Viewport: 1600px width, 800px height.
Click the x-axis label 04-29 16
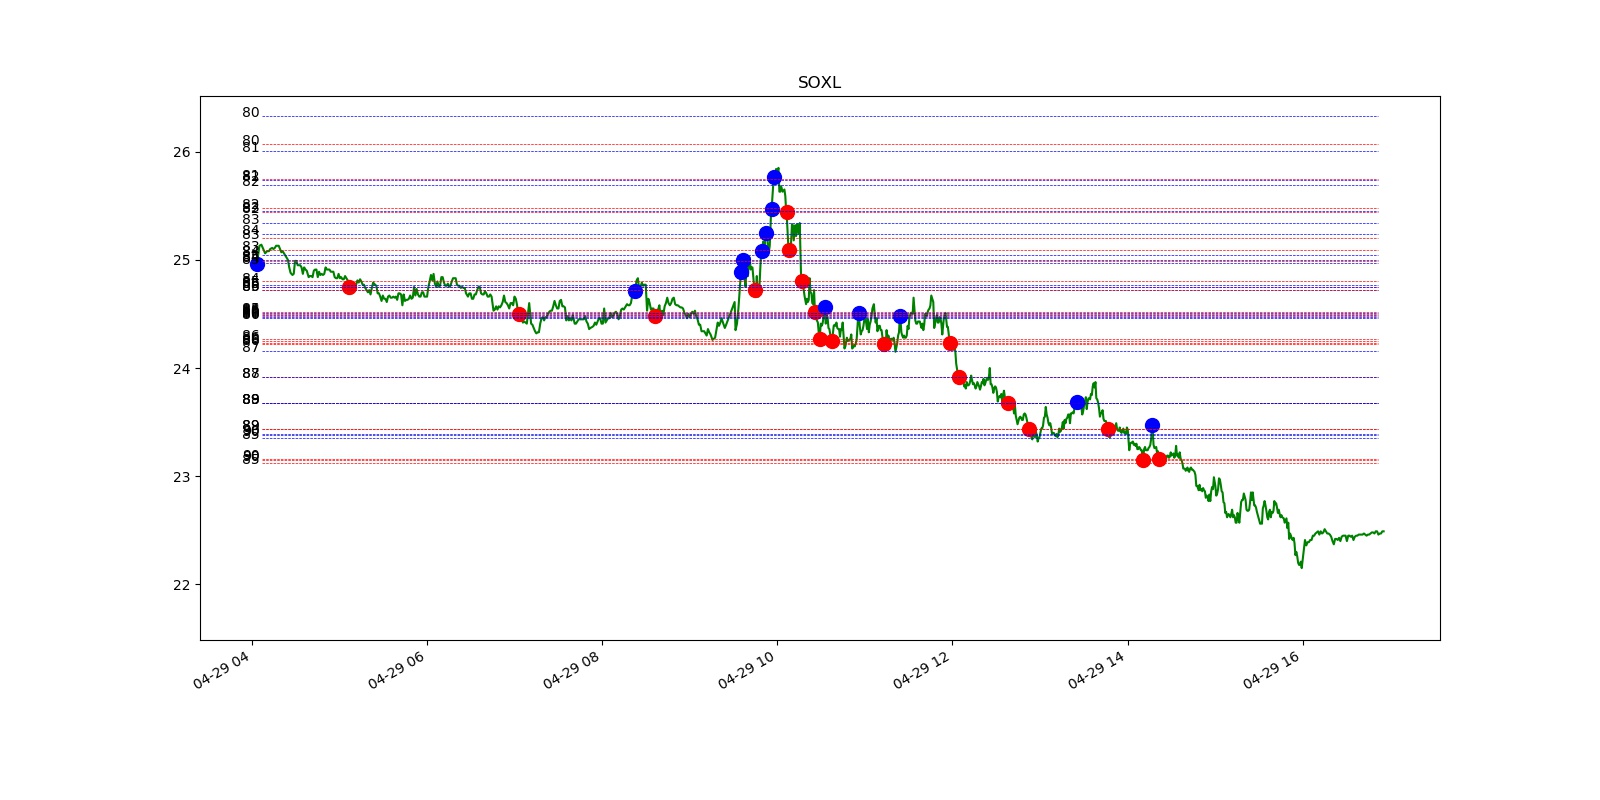(x=1271, y=669)
